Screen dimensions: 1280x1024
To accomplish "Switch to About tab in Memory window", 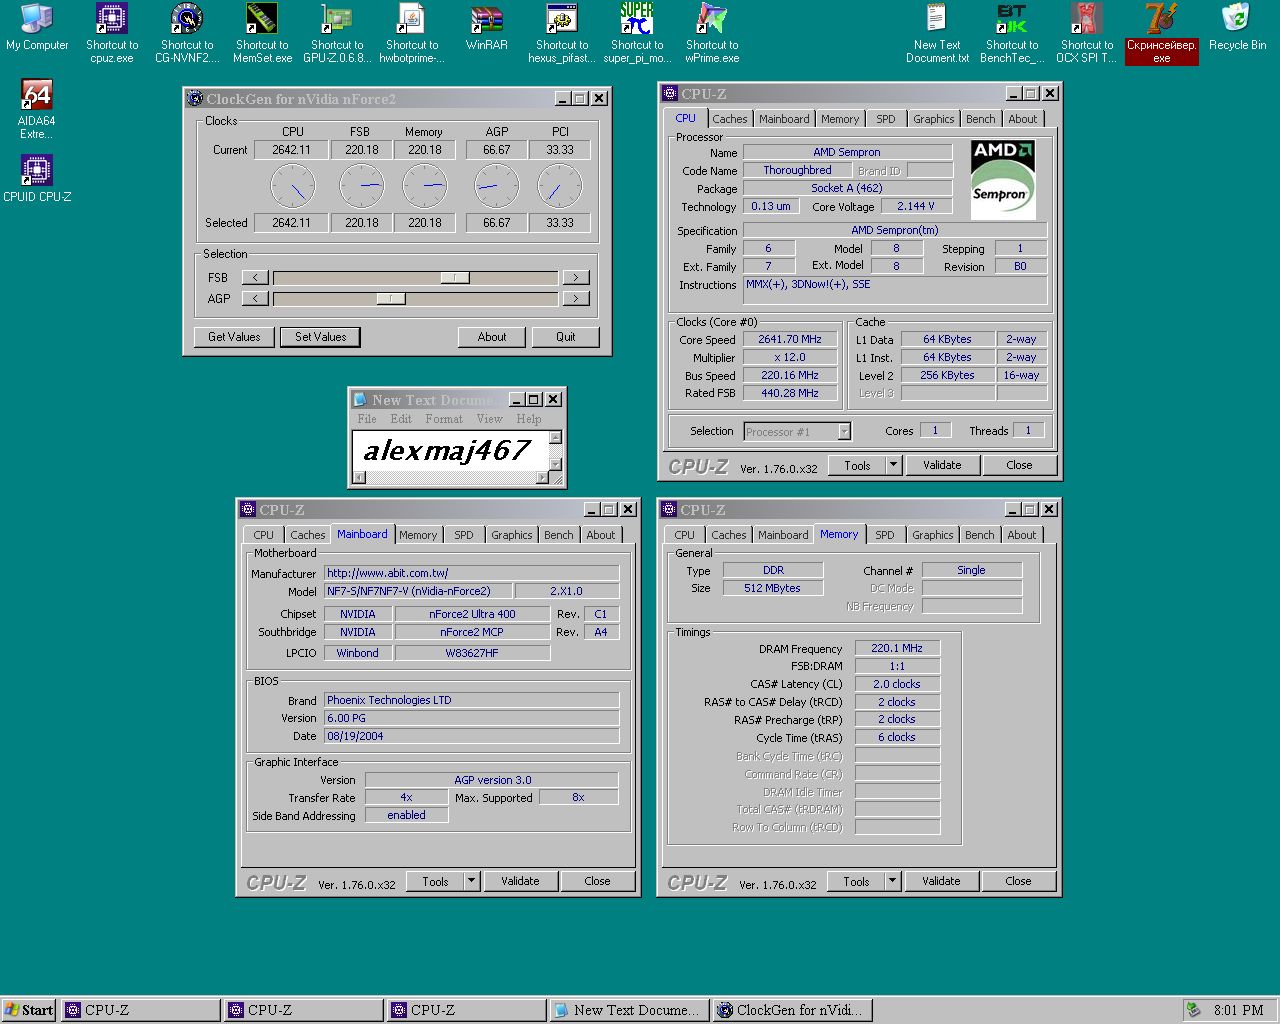I will (x=1022, y=535).
